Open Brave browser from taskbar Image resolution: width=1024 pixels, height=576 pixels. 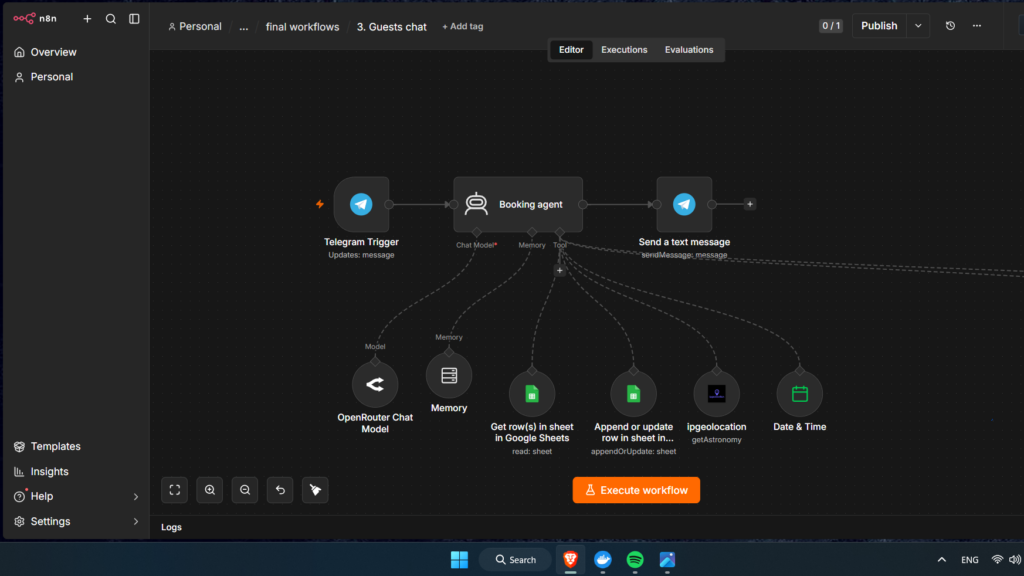570,560
